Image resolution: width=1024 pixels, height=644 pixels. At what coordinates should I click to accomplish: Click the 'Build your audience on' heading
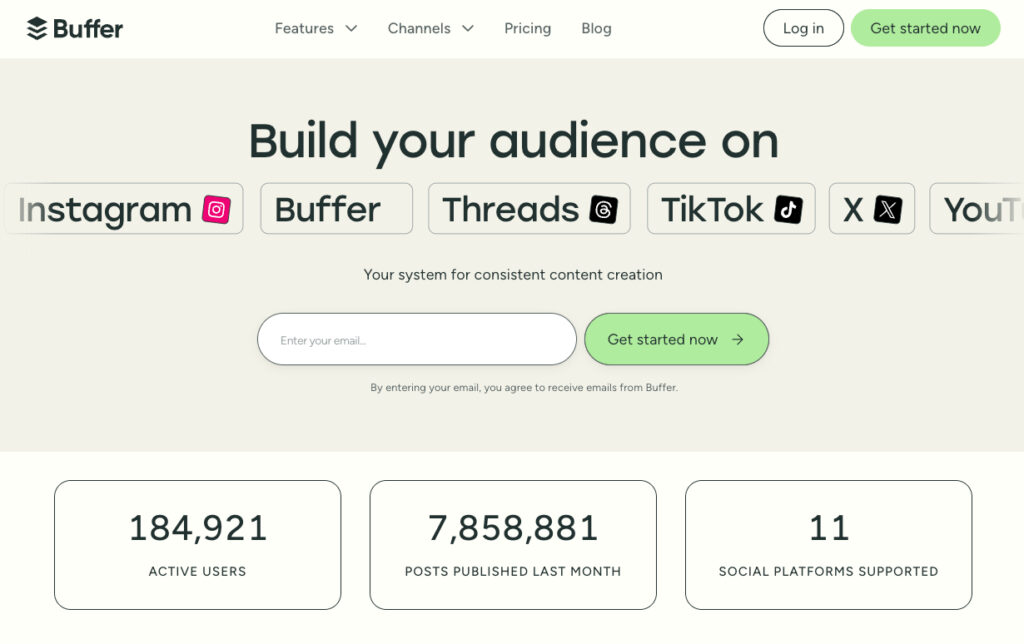coord(513,141)
